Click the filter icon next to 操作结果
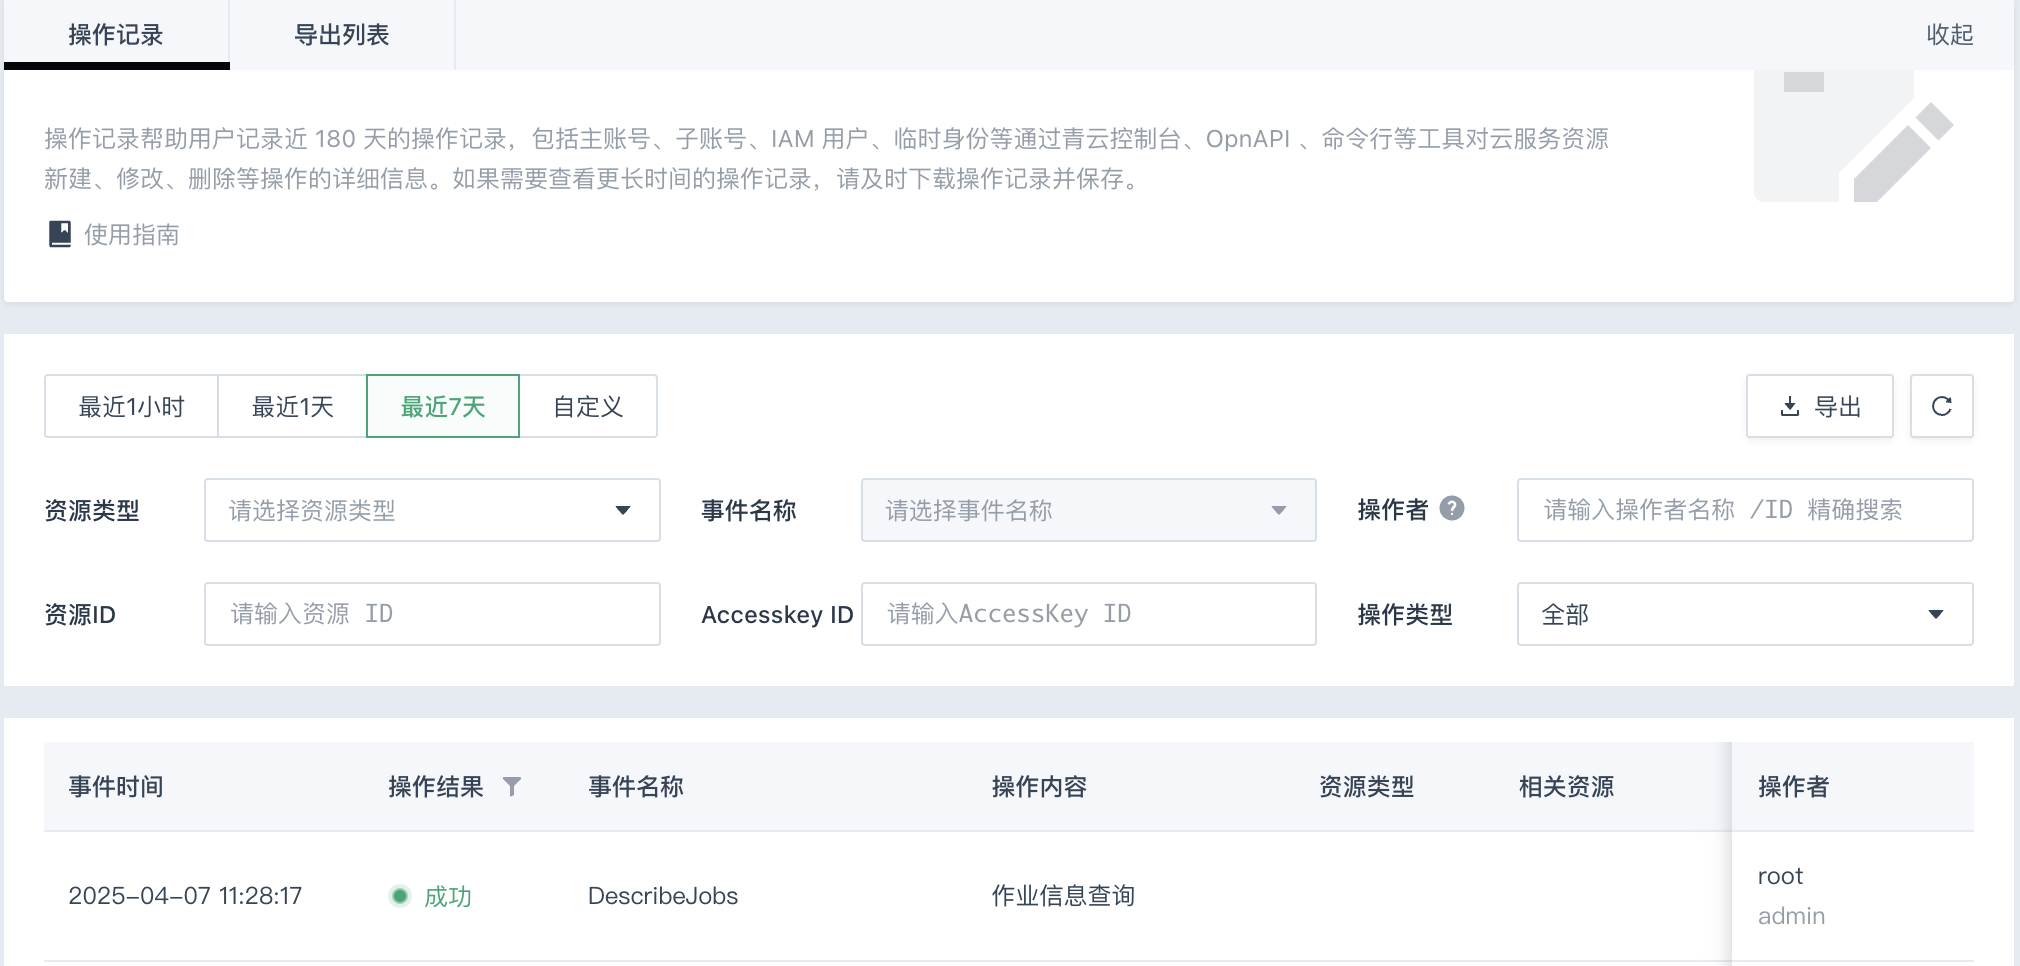2020x966 pixels. point(511,787)
